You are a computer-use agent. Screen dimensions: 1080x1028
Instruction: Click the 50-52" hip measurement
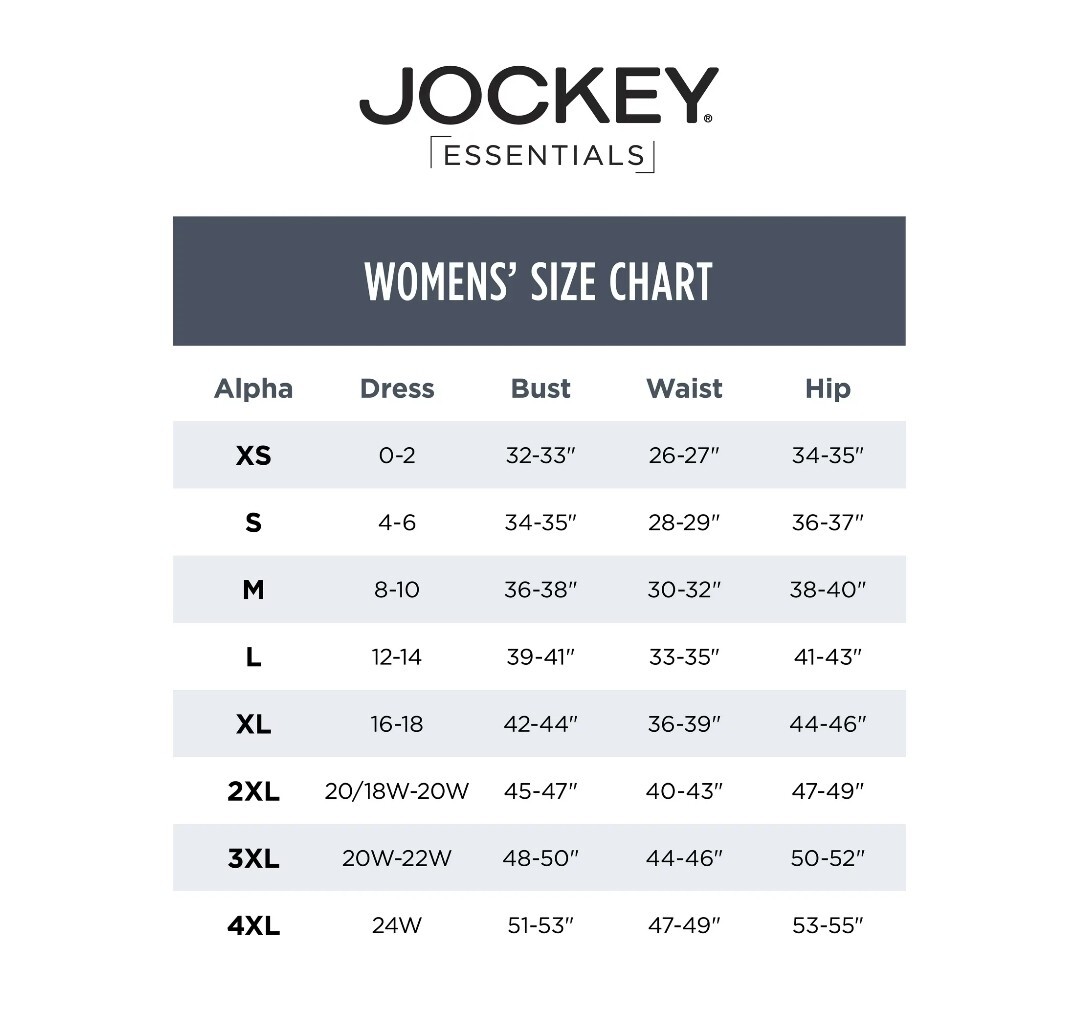pos(828,858)
